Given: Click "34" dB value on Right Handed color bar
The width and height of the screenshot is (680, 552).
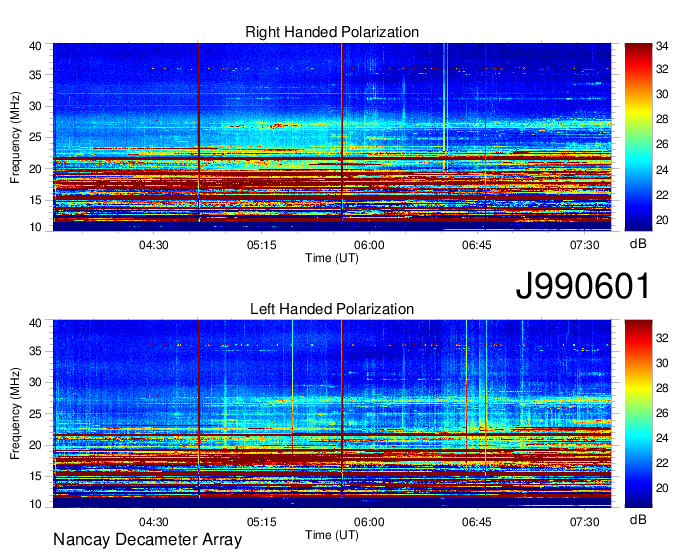Looking at the screenshot, I should pyautogui.click(x=662, y=46).
